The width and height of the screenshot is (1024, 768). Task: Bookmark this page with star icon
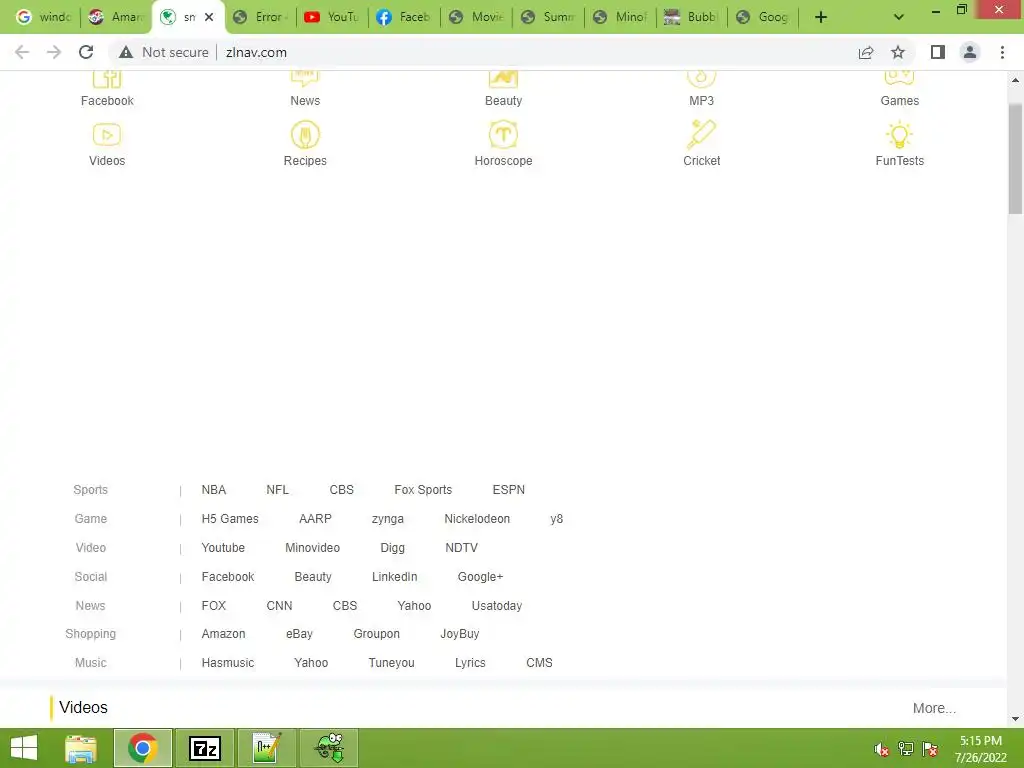click(x=898, y=52)
